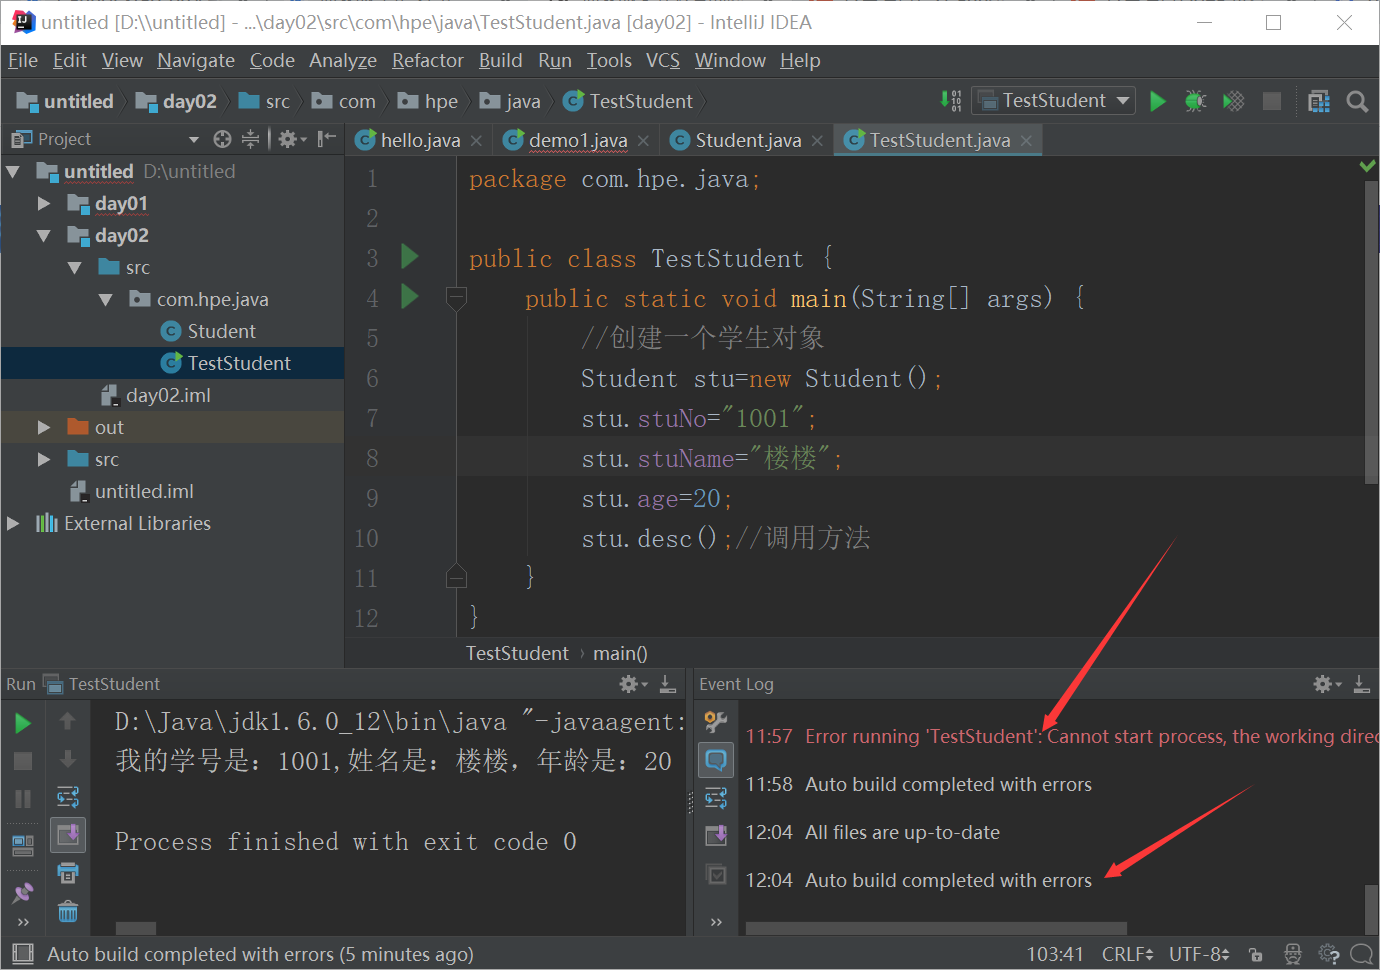Collapse all in the Project panel
Screen dimensions: 1380x970
tap(250, 139)
